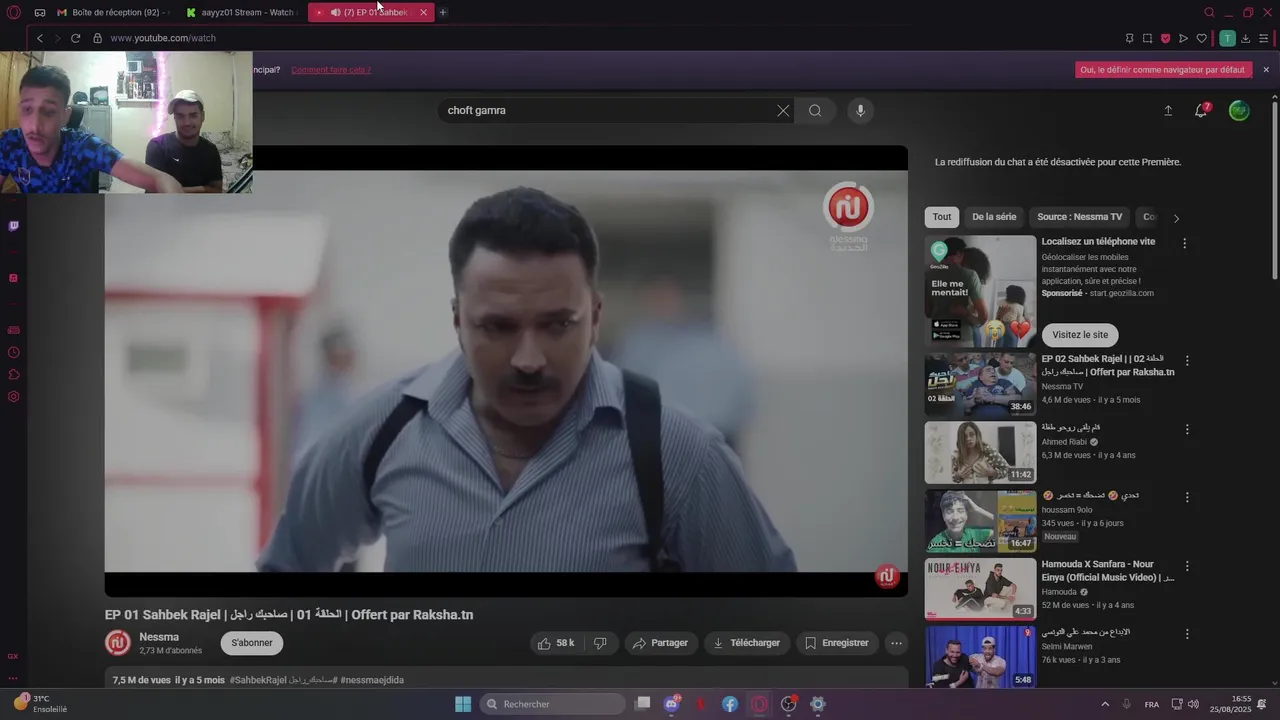Open a new browser tab with plus
This screenshot has width=1280, height=720.
click(x=443, y=12)
